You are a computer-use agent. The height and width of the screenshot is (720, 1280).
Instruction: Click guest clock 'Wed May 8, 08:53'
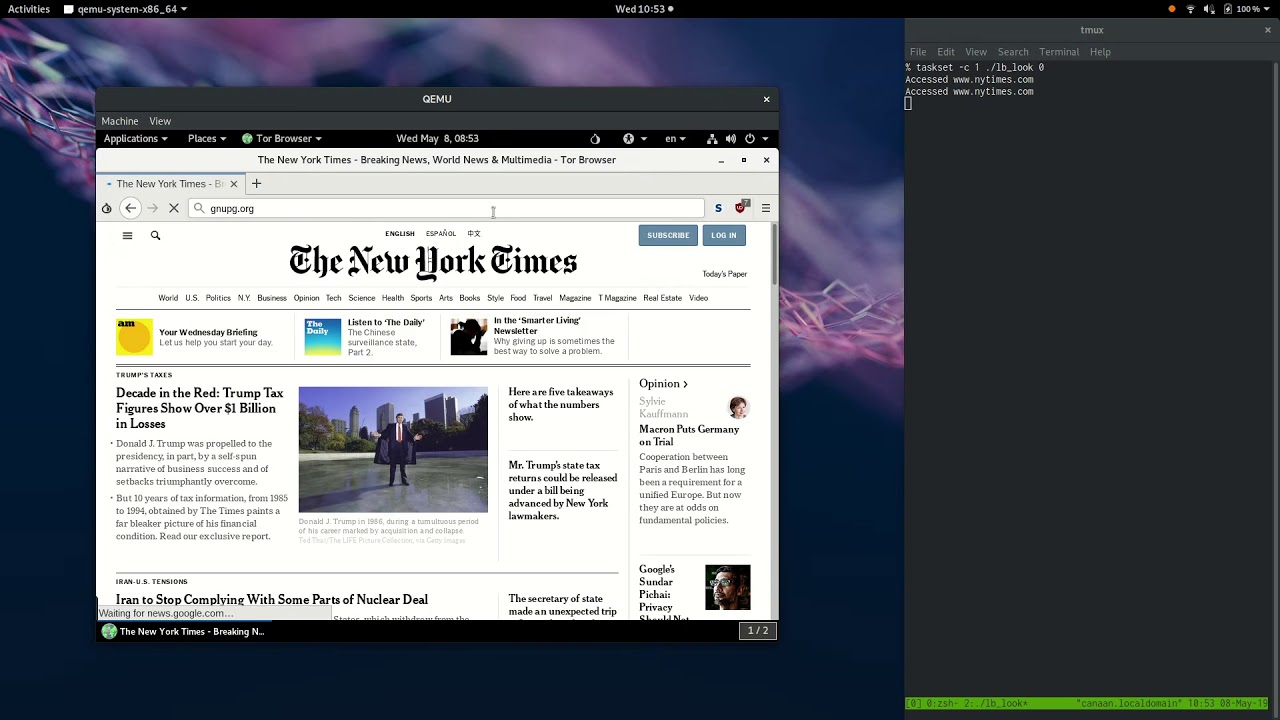437,139
